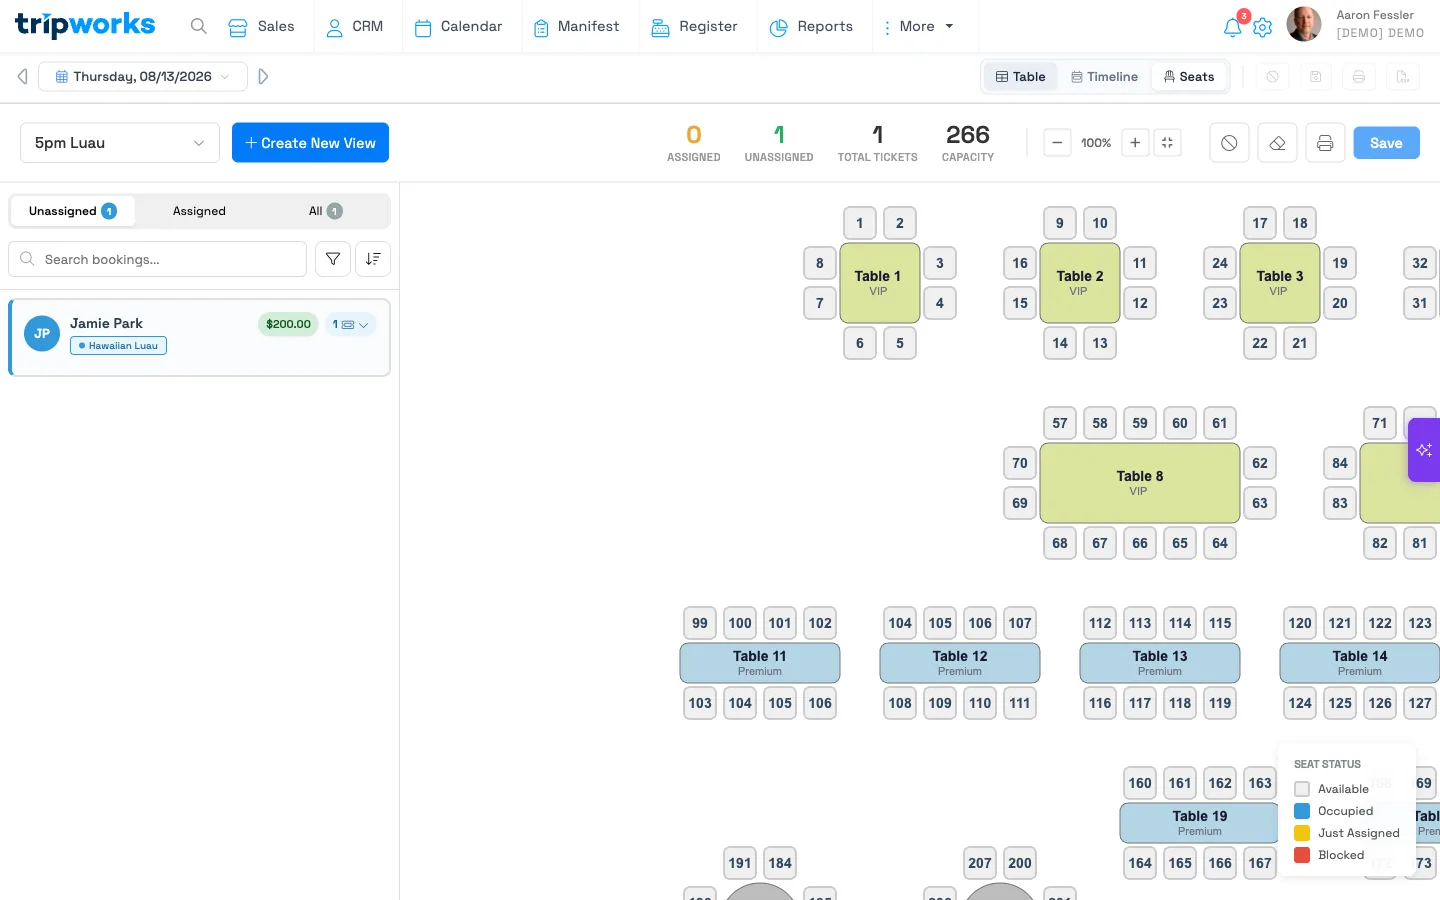Image resolution: width=1440 pixels, height=900 pixels.
Task: Expand Jamie Park's ticket count dropdown
Action: [x=350, y=324]
